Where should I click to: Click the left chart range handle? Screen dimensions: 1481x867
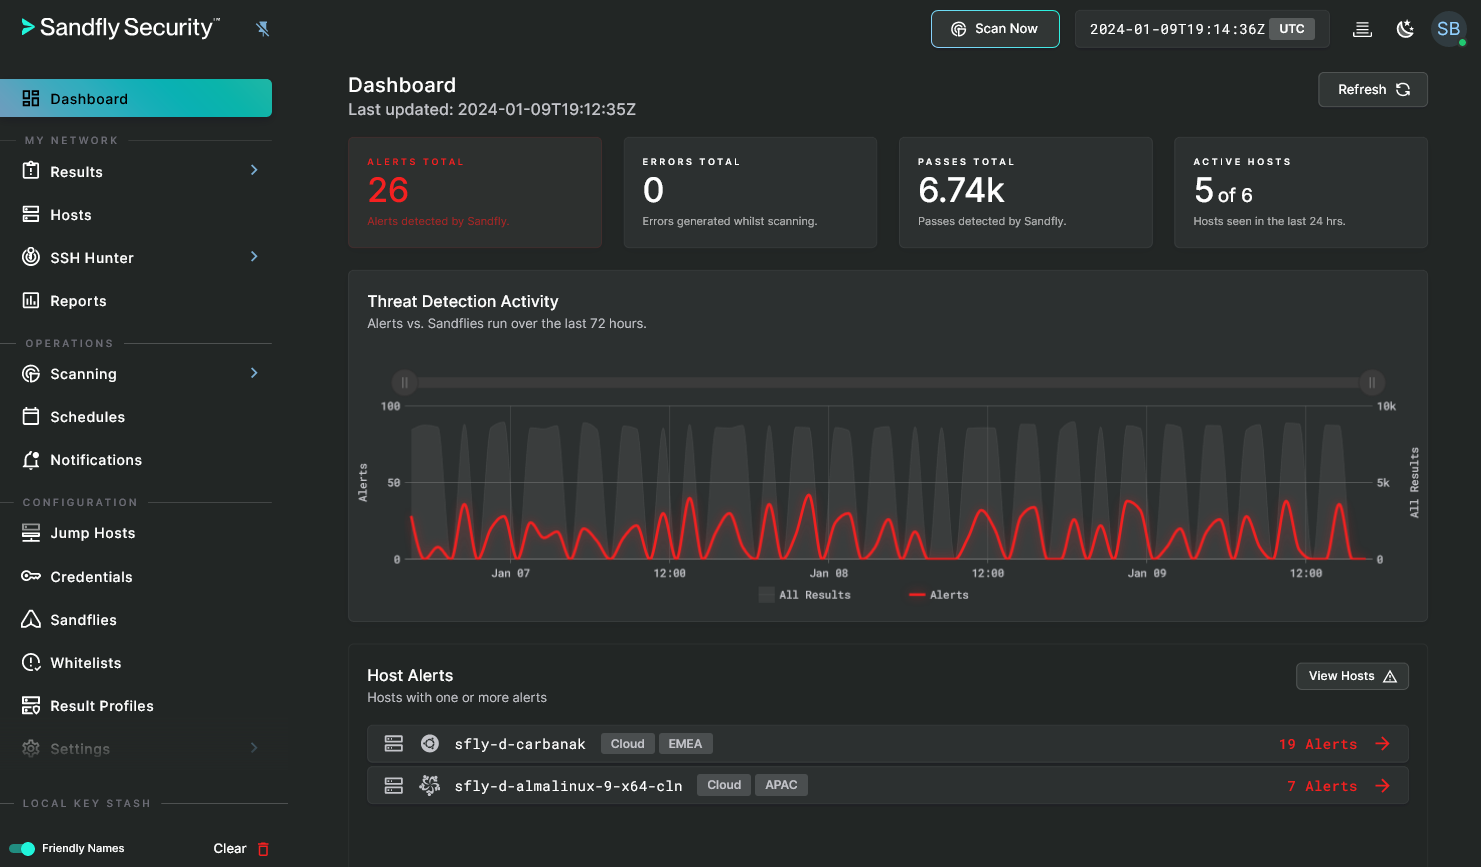click(405, 382)
